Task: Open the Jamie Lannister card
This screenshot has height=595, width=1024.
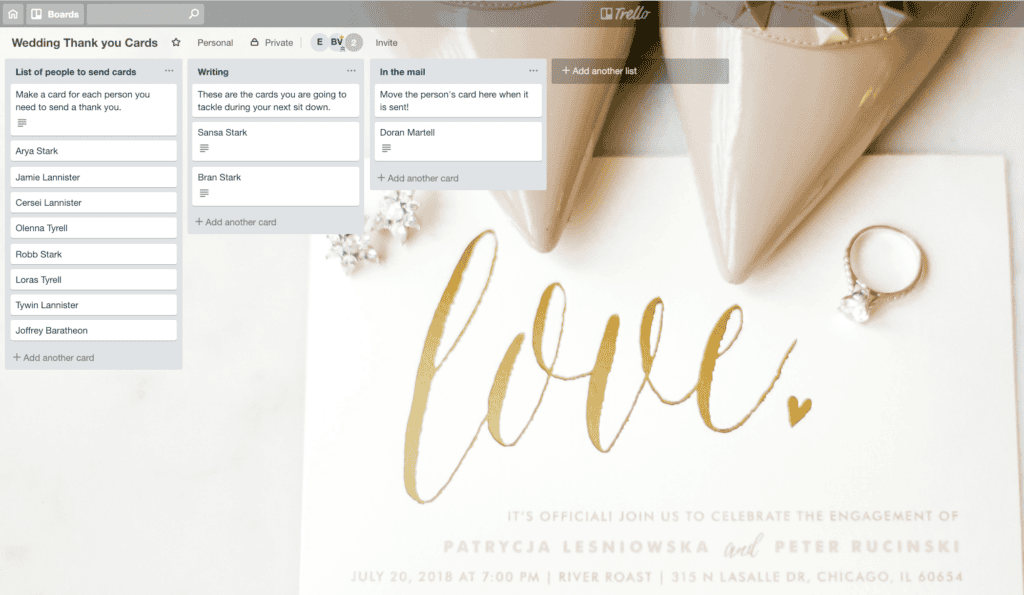Action: 93,177
